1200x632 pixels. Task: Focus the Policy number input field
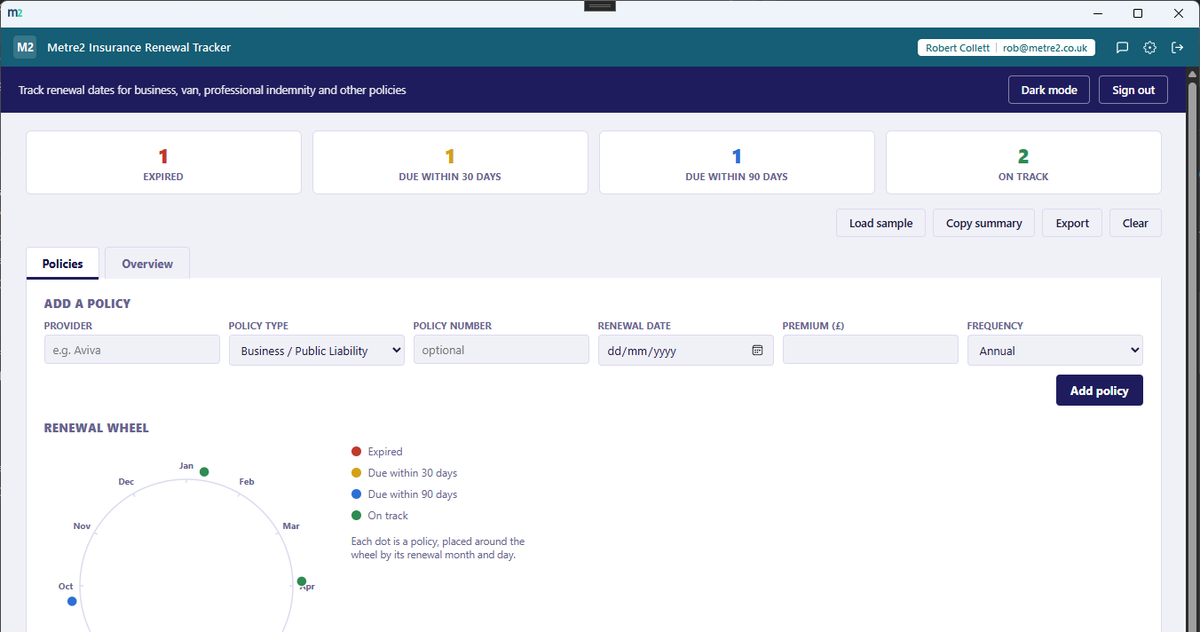pyautogui.click(x=501, y=350)
